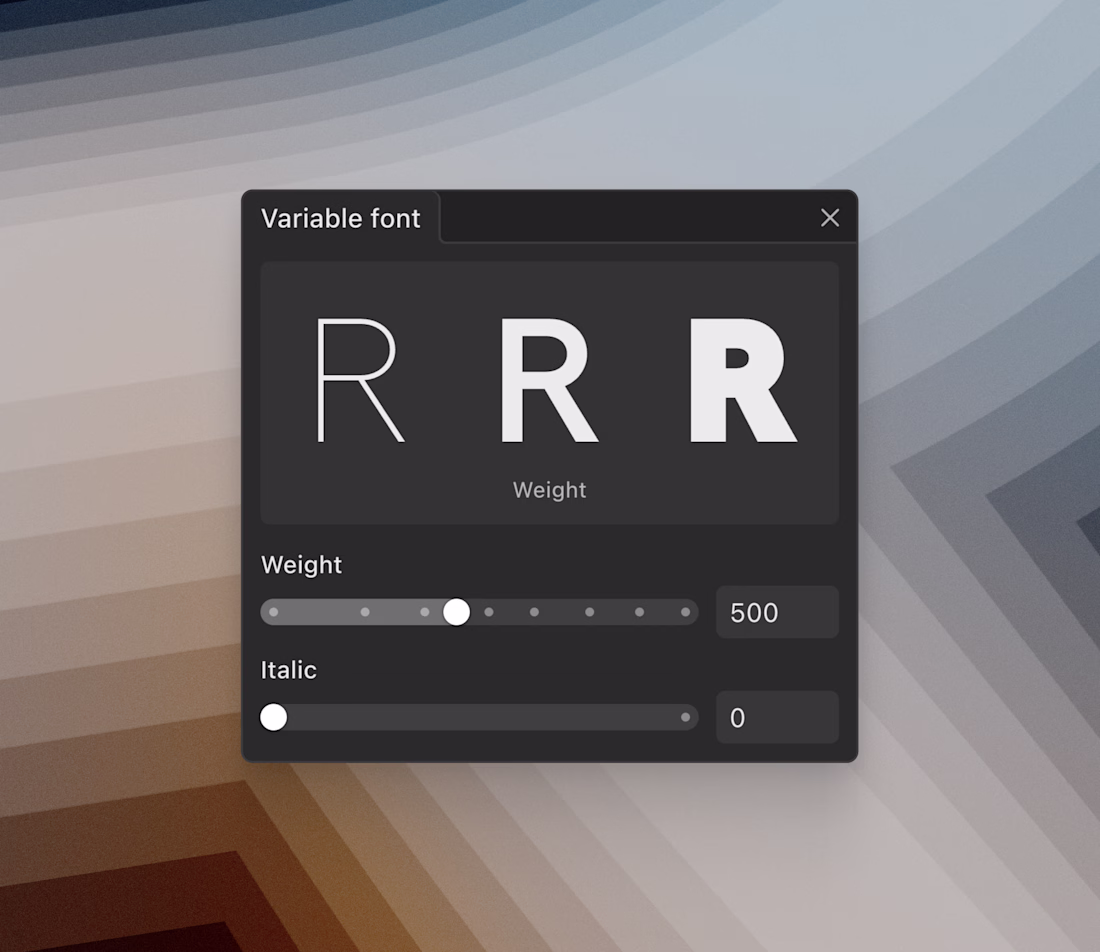Close the Variable font panel
The height and width of the screenshot is (952, 1100).
[x=830, y=218]
